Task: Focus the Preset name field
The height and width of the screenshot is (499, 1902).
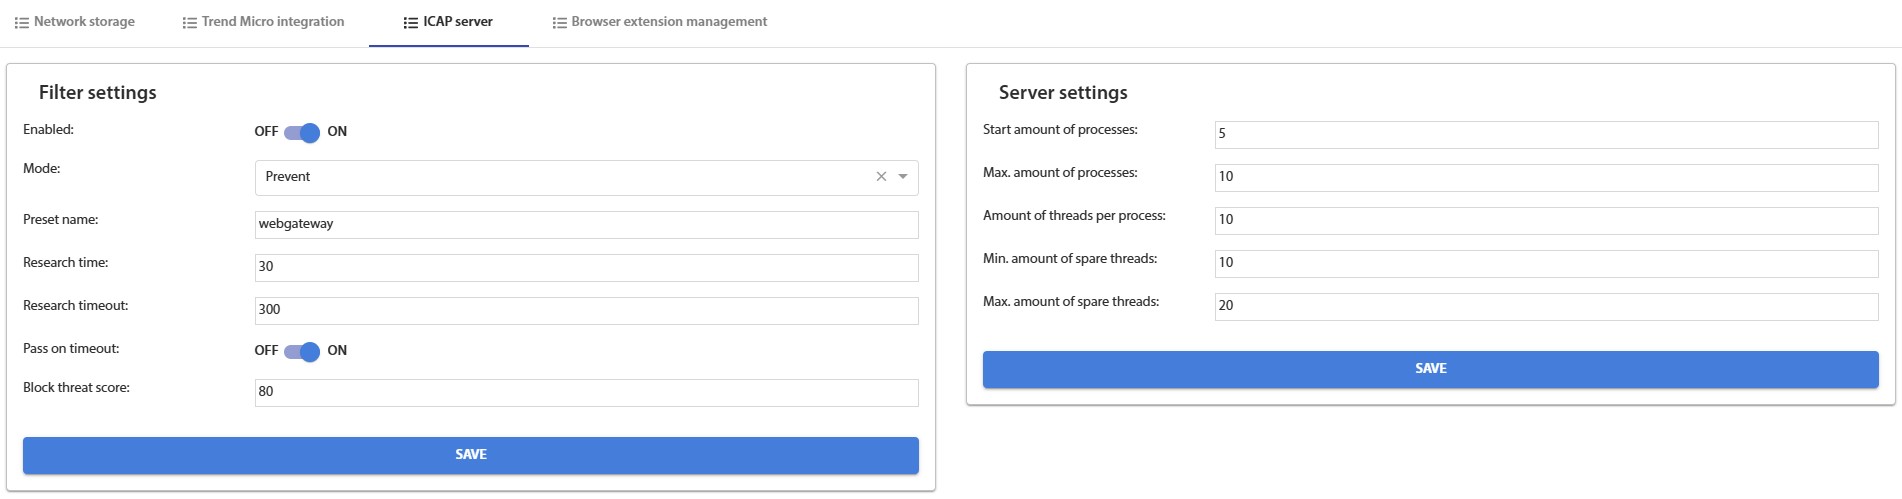Action: tap(587, 224)
